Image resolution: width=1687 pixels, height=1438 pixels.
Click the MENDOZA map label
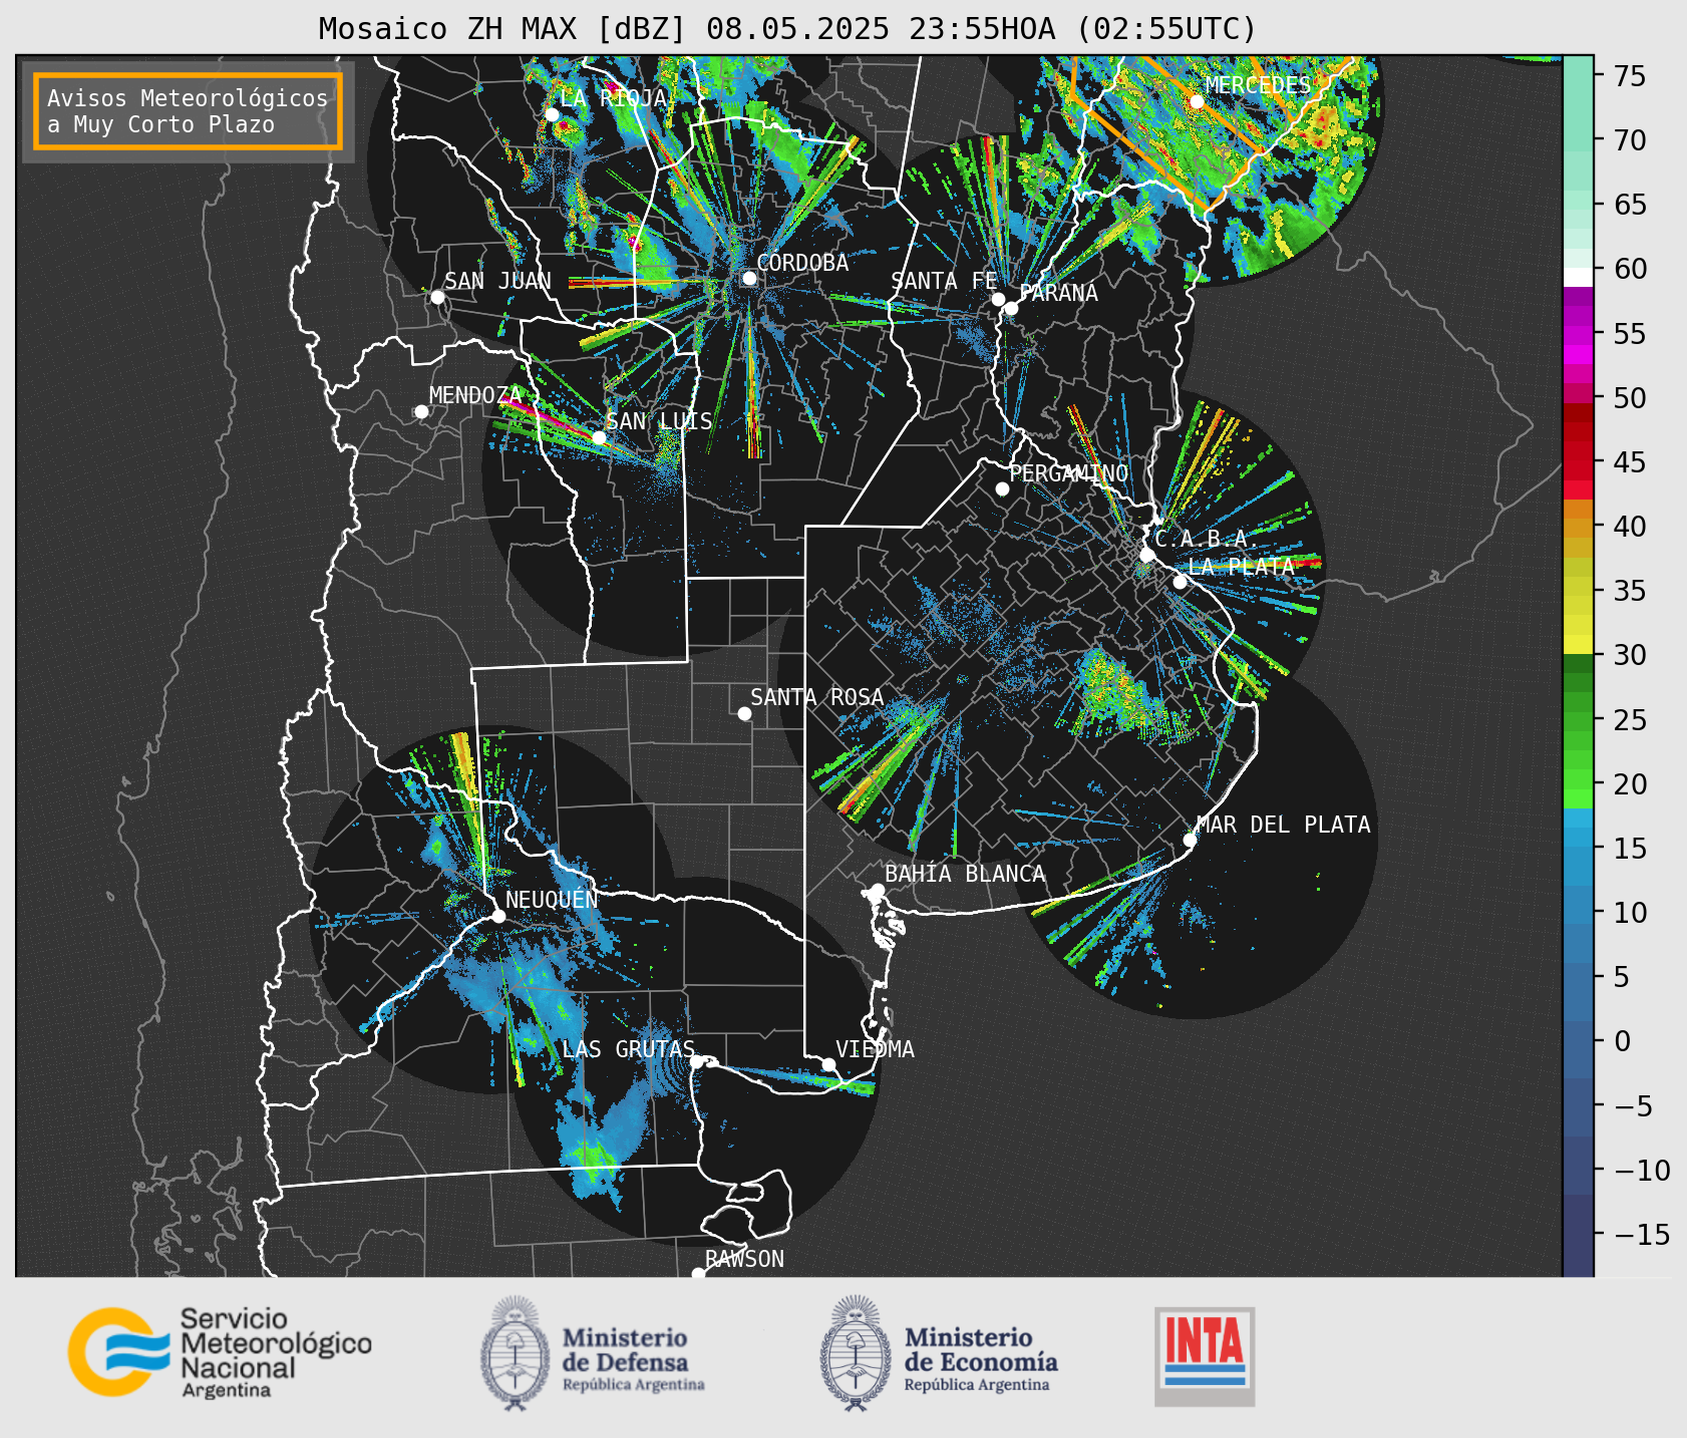(476, 395)
